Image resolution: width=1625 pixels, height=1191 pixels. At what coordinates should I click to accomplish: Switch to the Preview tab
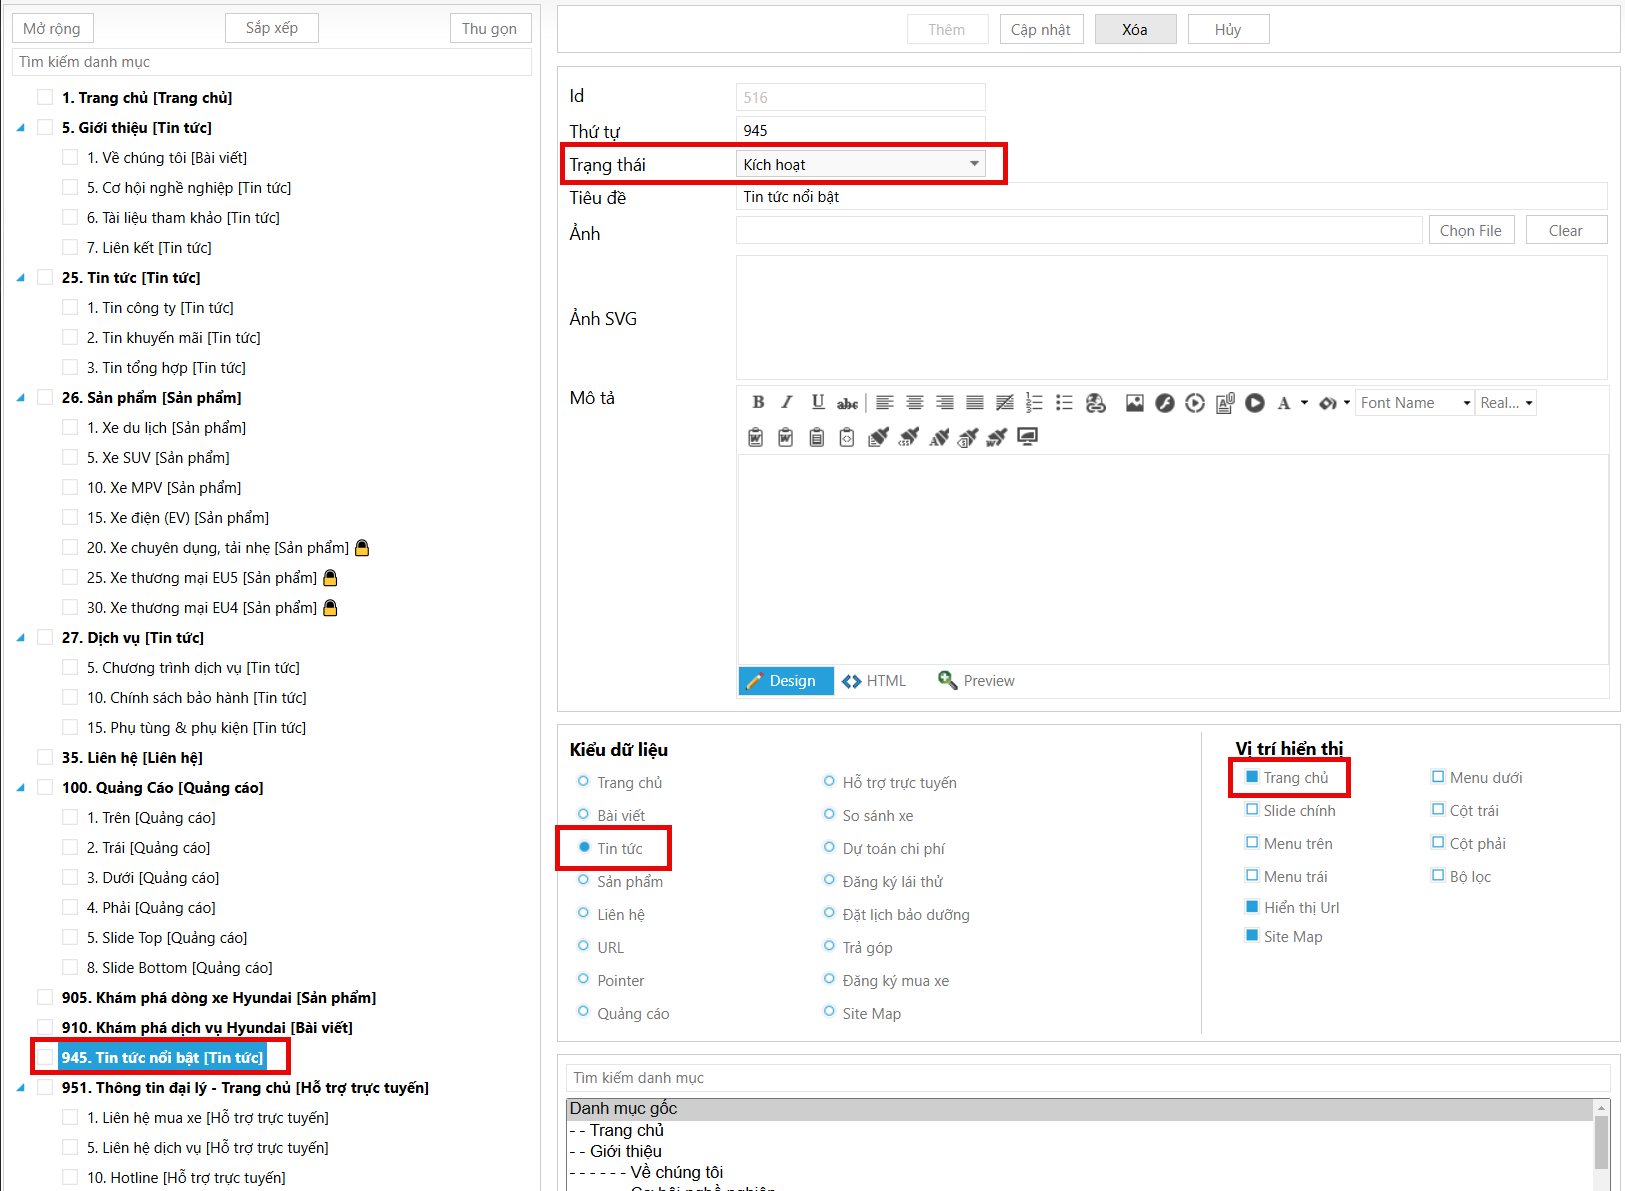pyautogui.click(x=976, y=681)
